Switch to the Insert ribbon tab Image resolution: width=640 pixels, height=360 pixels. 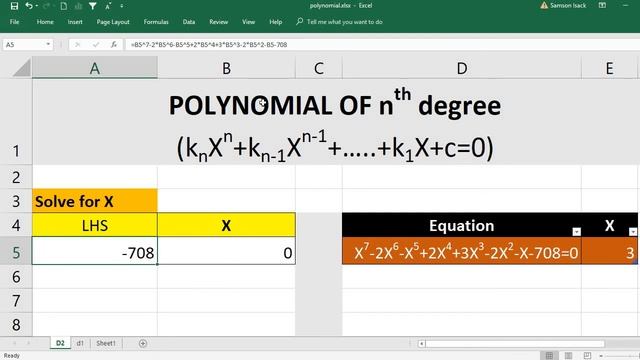coord(75,22)
